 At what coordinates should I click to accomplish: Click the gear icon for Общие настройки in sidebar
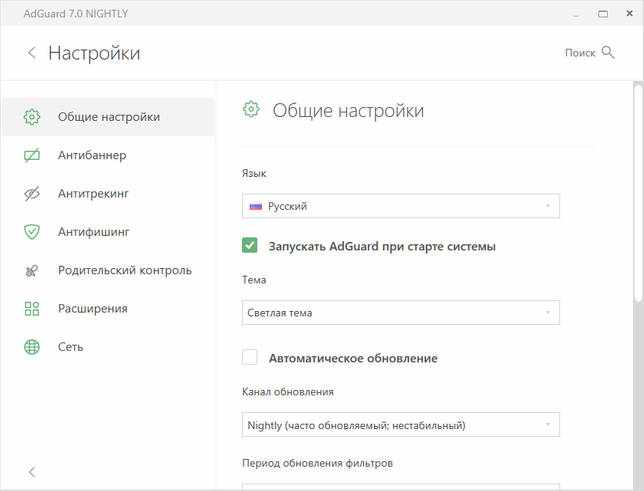tap(32, 117)
